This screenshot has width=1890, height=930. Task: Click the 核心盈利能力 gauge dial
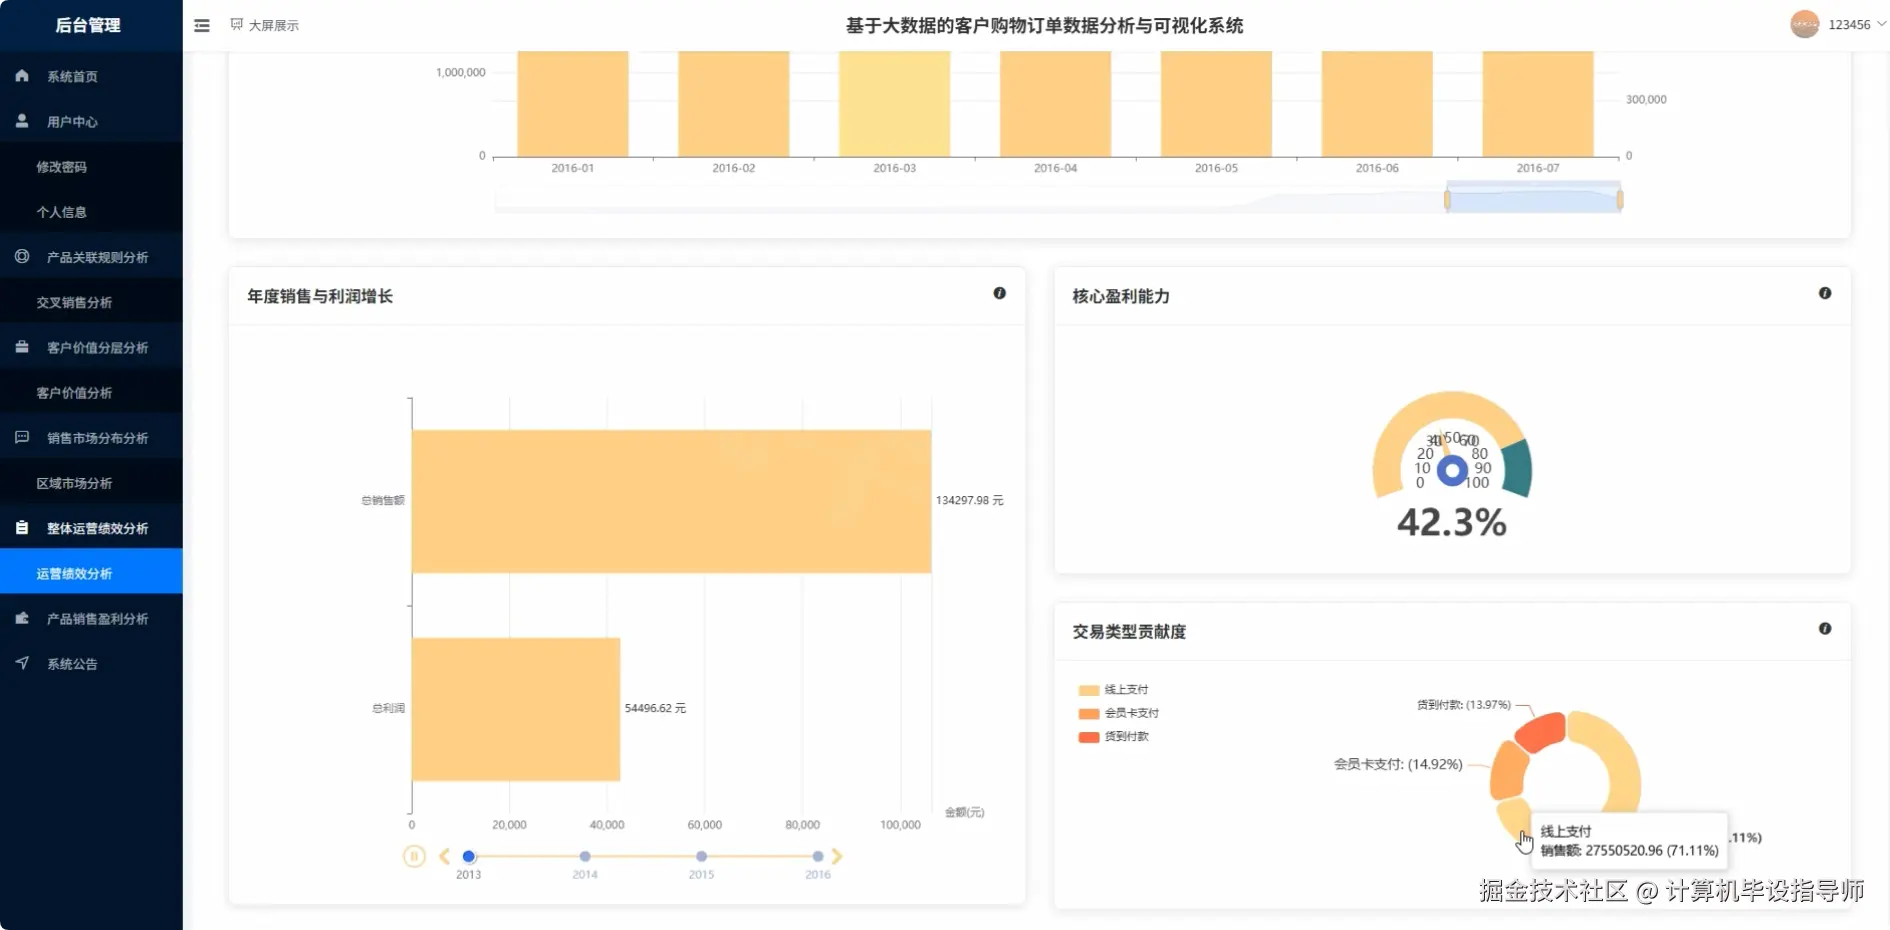coord(1452,445)
